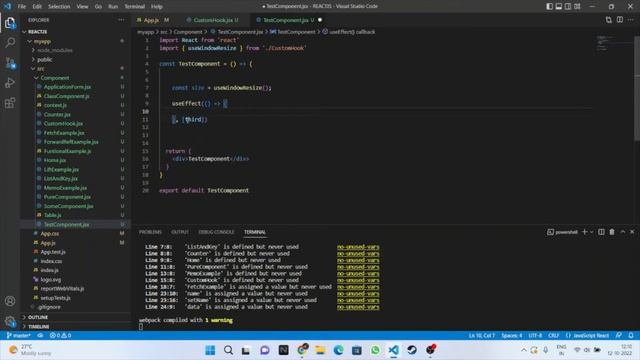
Task: Click the feedback icon in status bar
Action: click(x=619, y=336)
